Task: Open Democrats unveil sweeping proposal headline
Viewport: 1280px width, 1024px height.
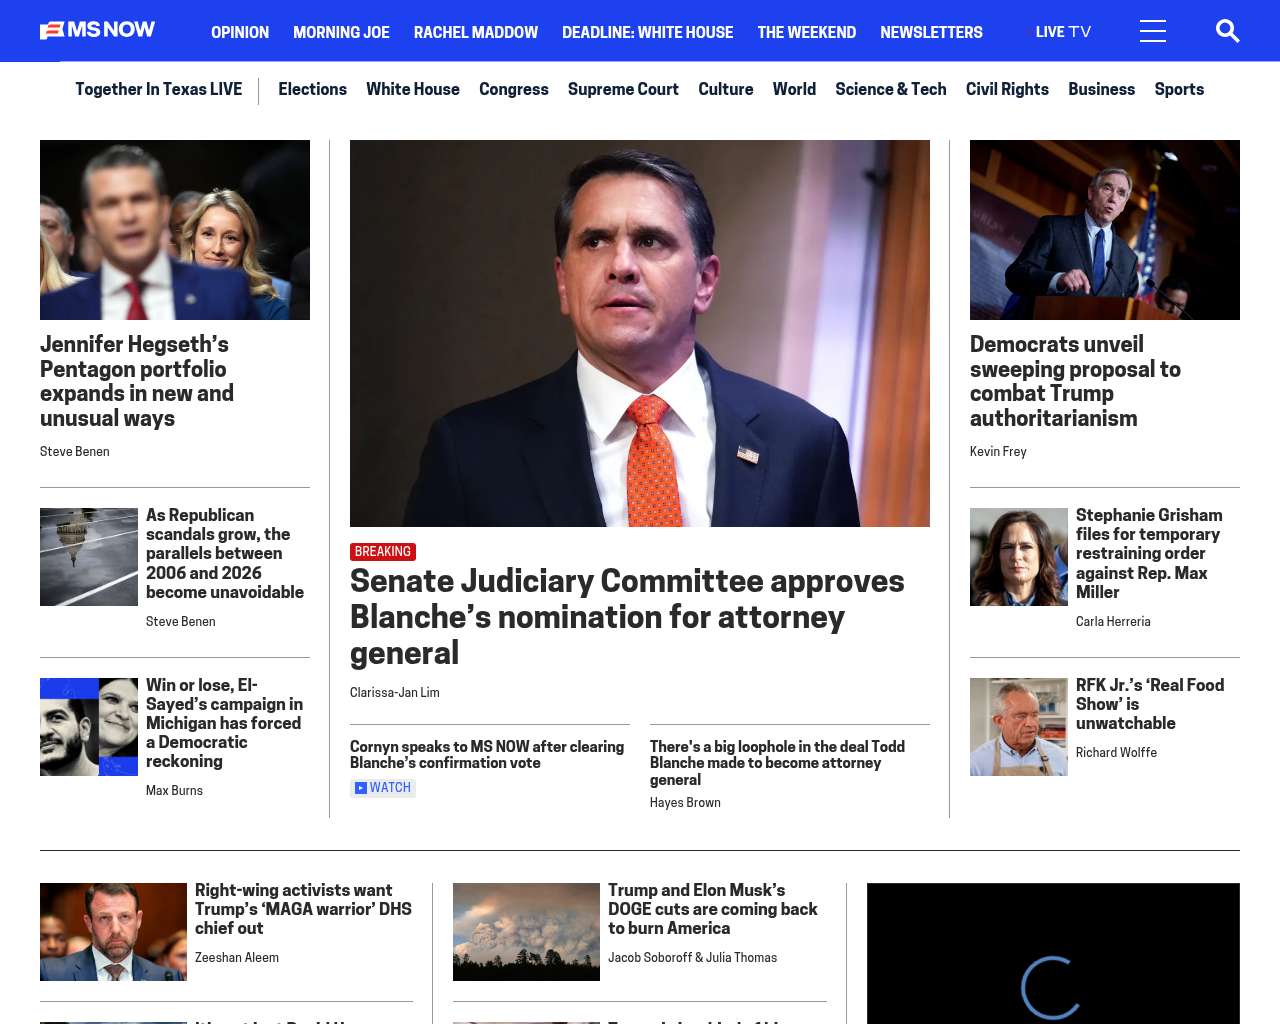Action: click(x=1075, y=381)
